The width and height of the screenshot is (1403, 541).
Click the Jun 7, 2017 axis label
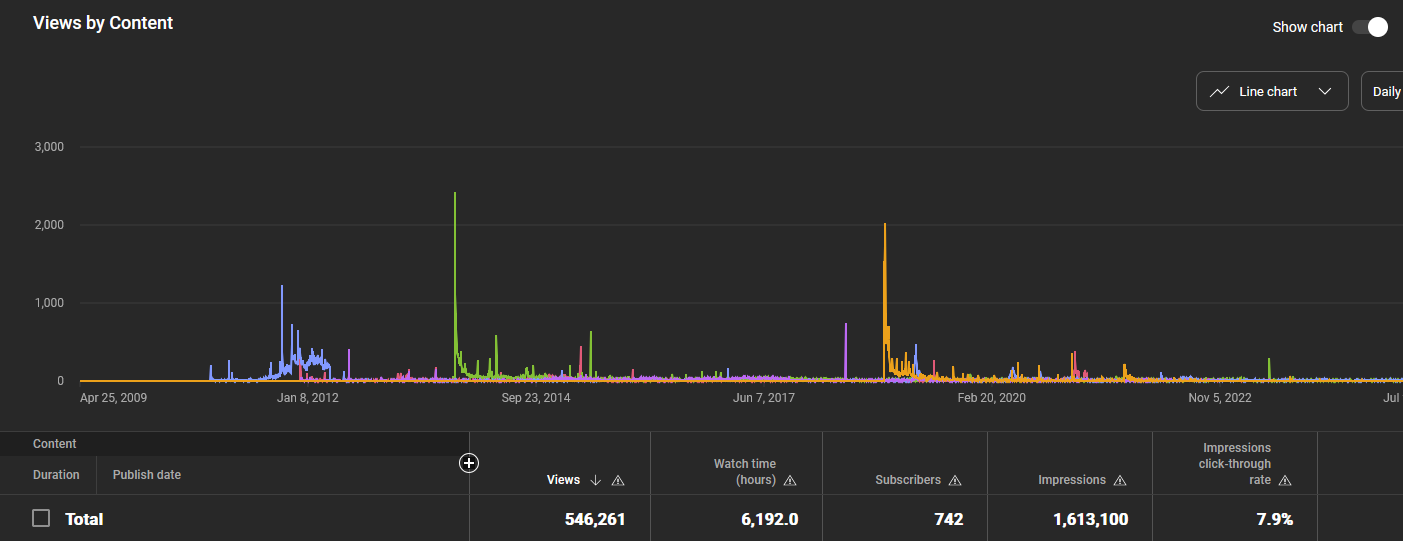click(x=764, y=398)
